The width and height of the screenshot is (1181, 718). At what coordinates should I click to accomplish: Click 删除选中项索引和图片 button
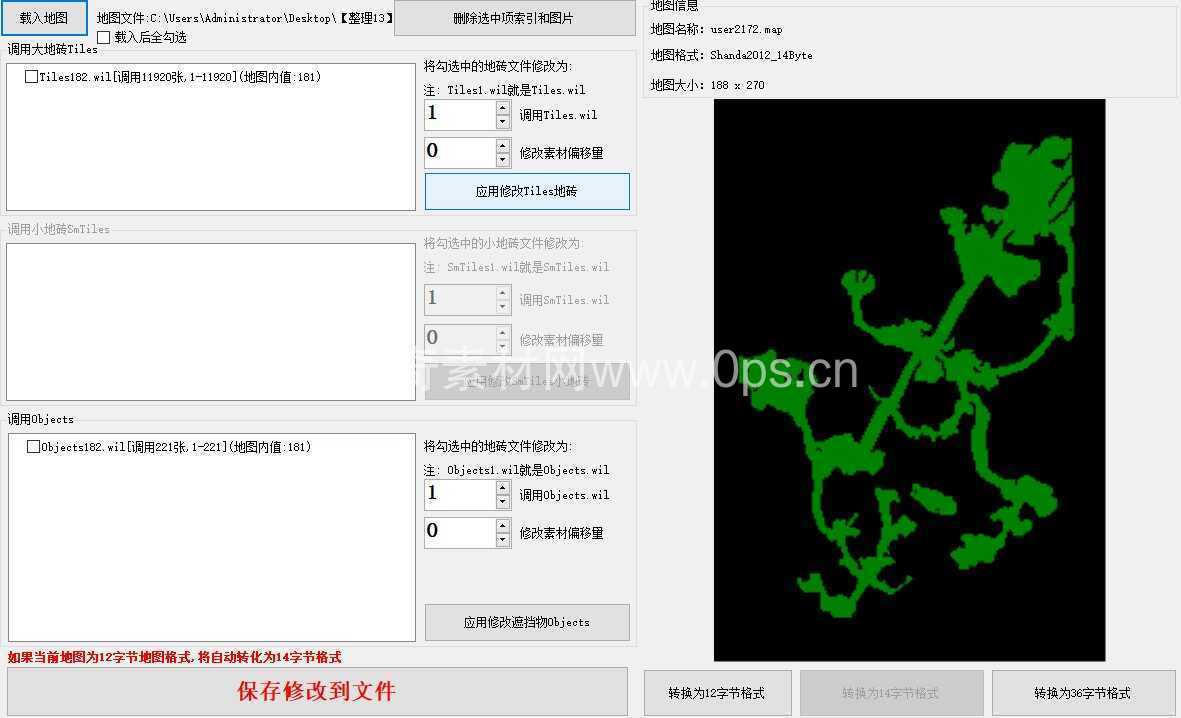click(x=514, y=18)
